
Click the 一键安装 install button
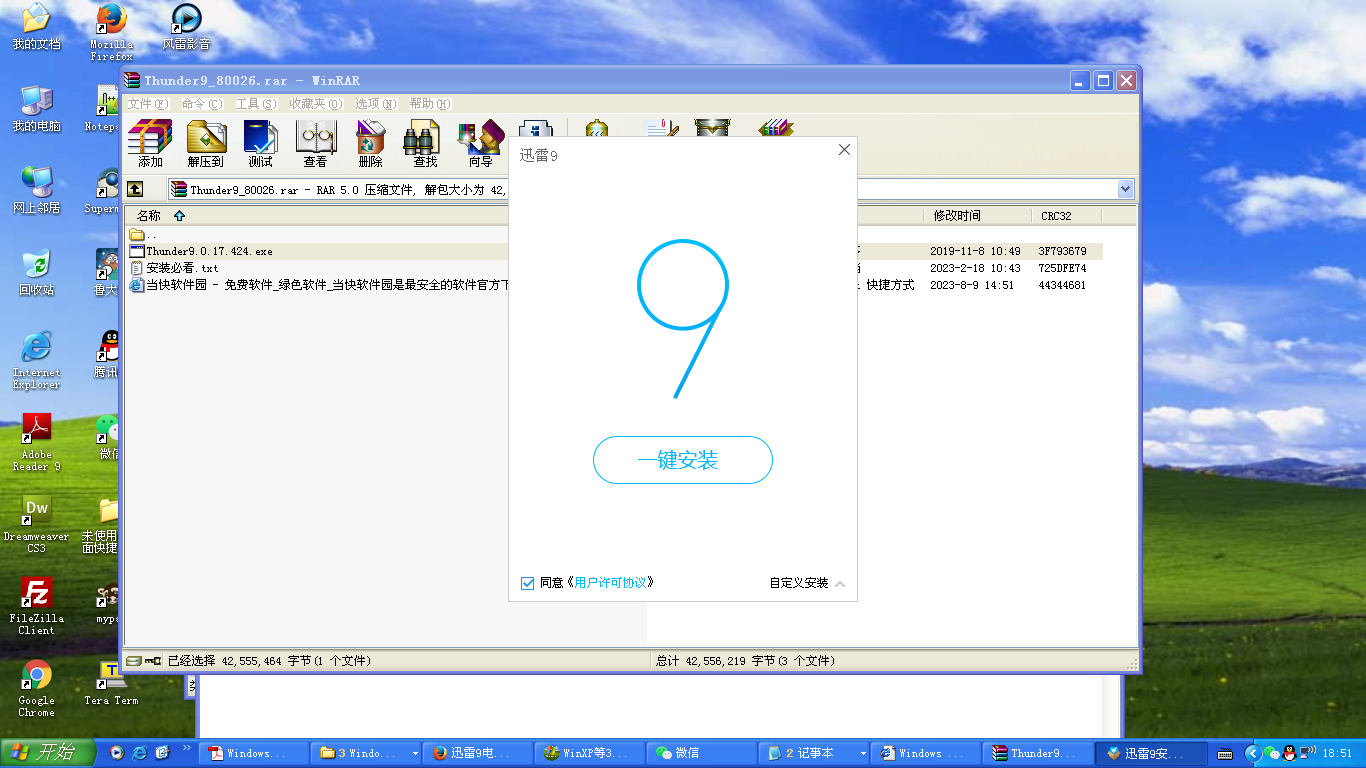click(683, 460)
